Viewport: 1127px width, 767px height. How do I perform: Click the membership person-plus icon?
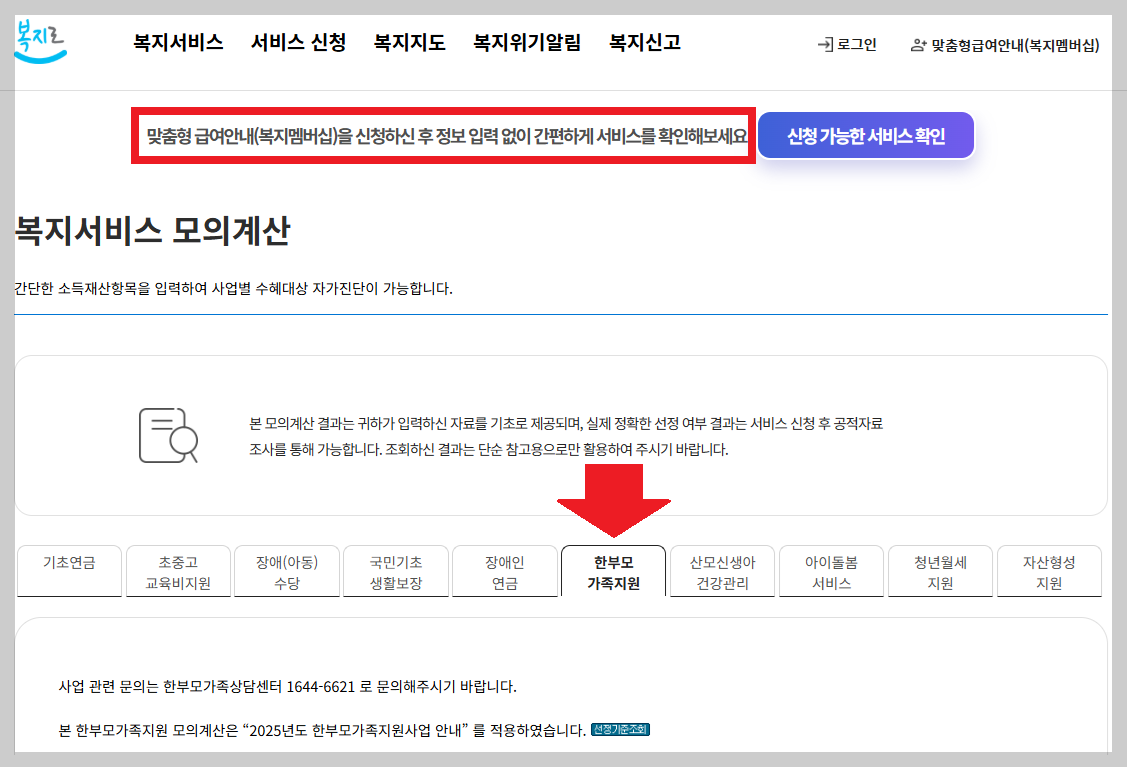(x=918, y=45)
